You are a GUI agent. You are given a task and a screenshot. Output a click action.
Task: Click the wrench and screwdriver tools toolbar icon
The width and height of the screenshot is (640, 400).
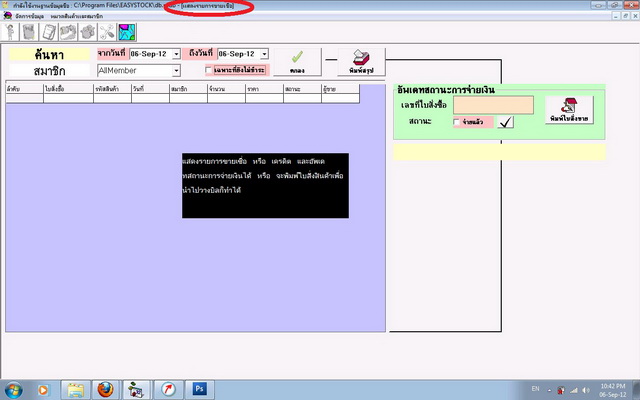[107, 31]
